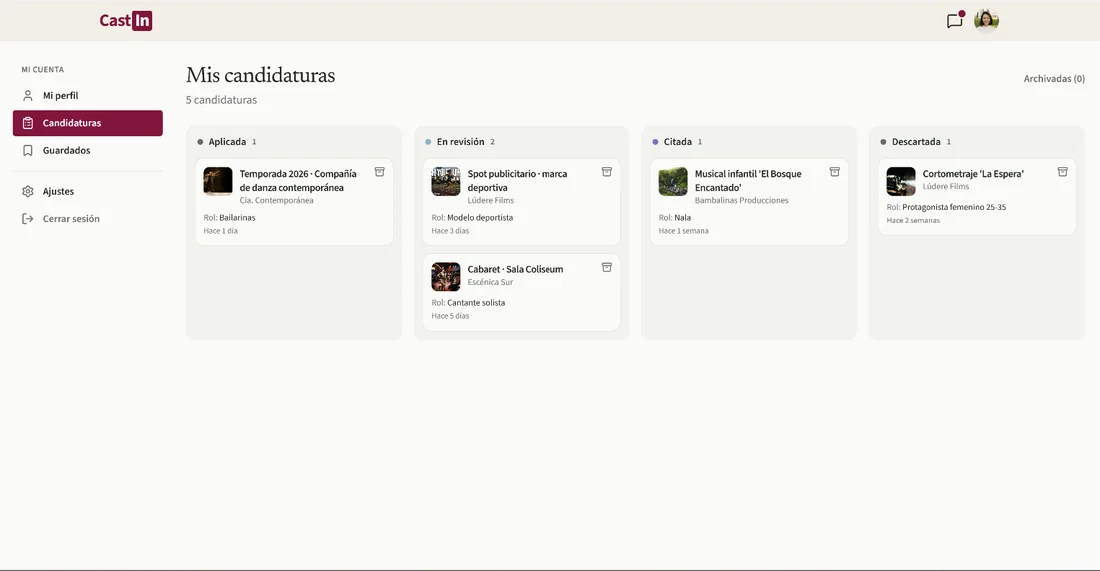This screenshot has width=1100, height=571.
Task: Click Rol: Bailarinas text
Action: coord(229,217)
